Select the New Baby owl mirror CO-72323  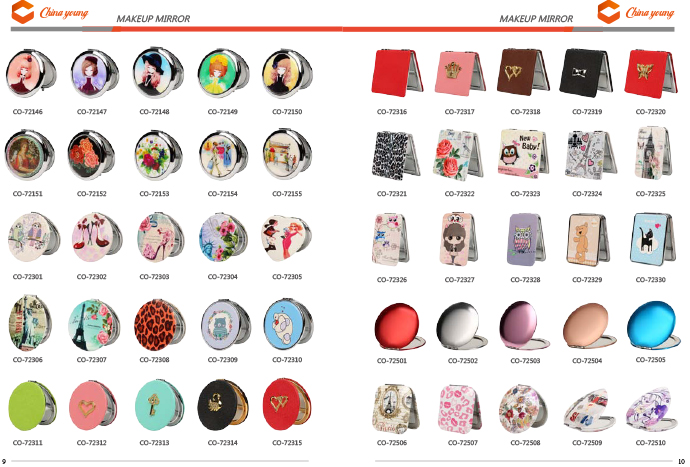[523, 154]
